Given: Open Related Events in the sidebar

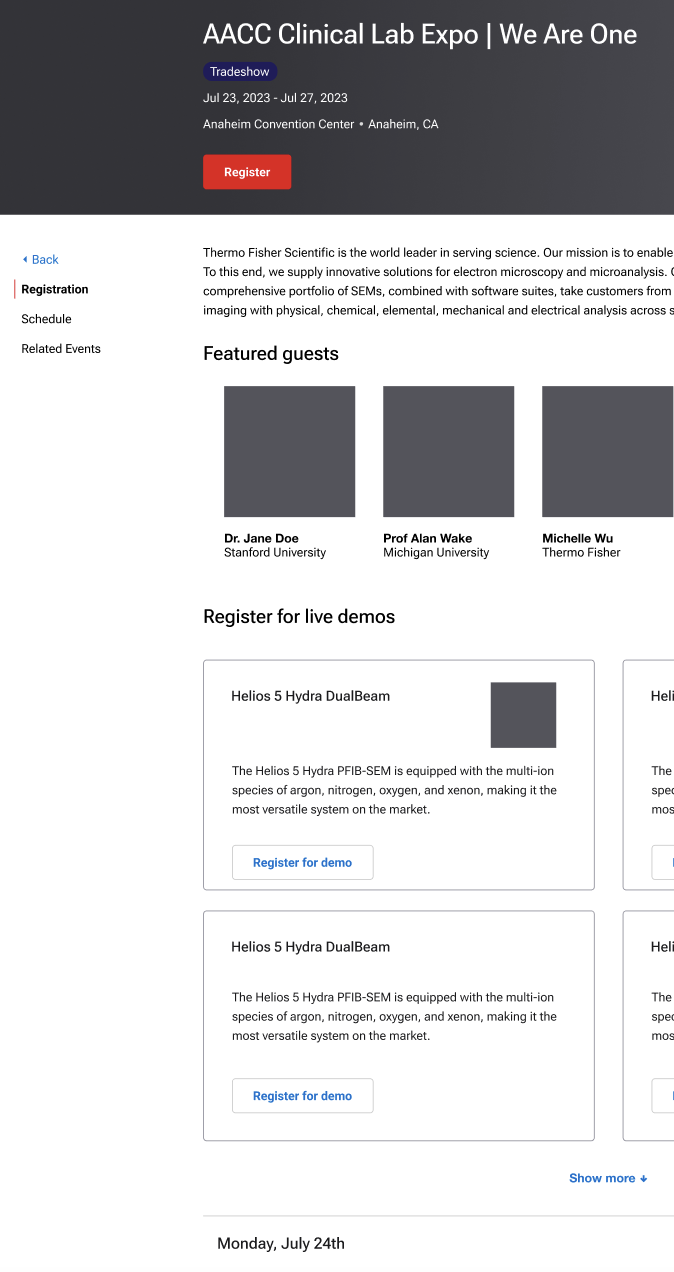Looking at the screenshot, I should coord(61,349).
